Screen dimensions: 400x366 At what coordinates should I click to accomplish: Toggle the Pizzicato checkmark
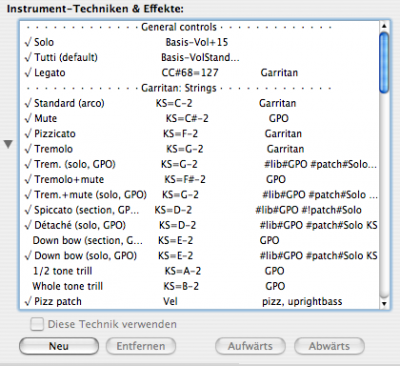tap(28, 134)
